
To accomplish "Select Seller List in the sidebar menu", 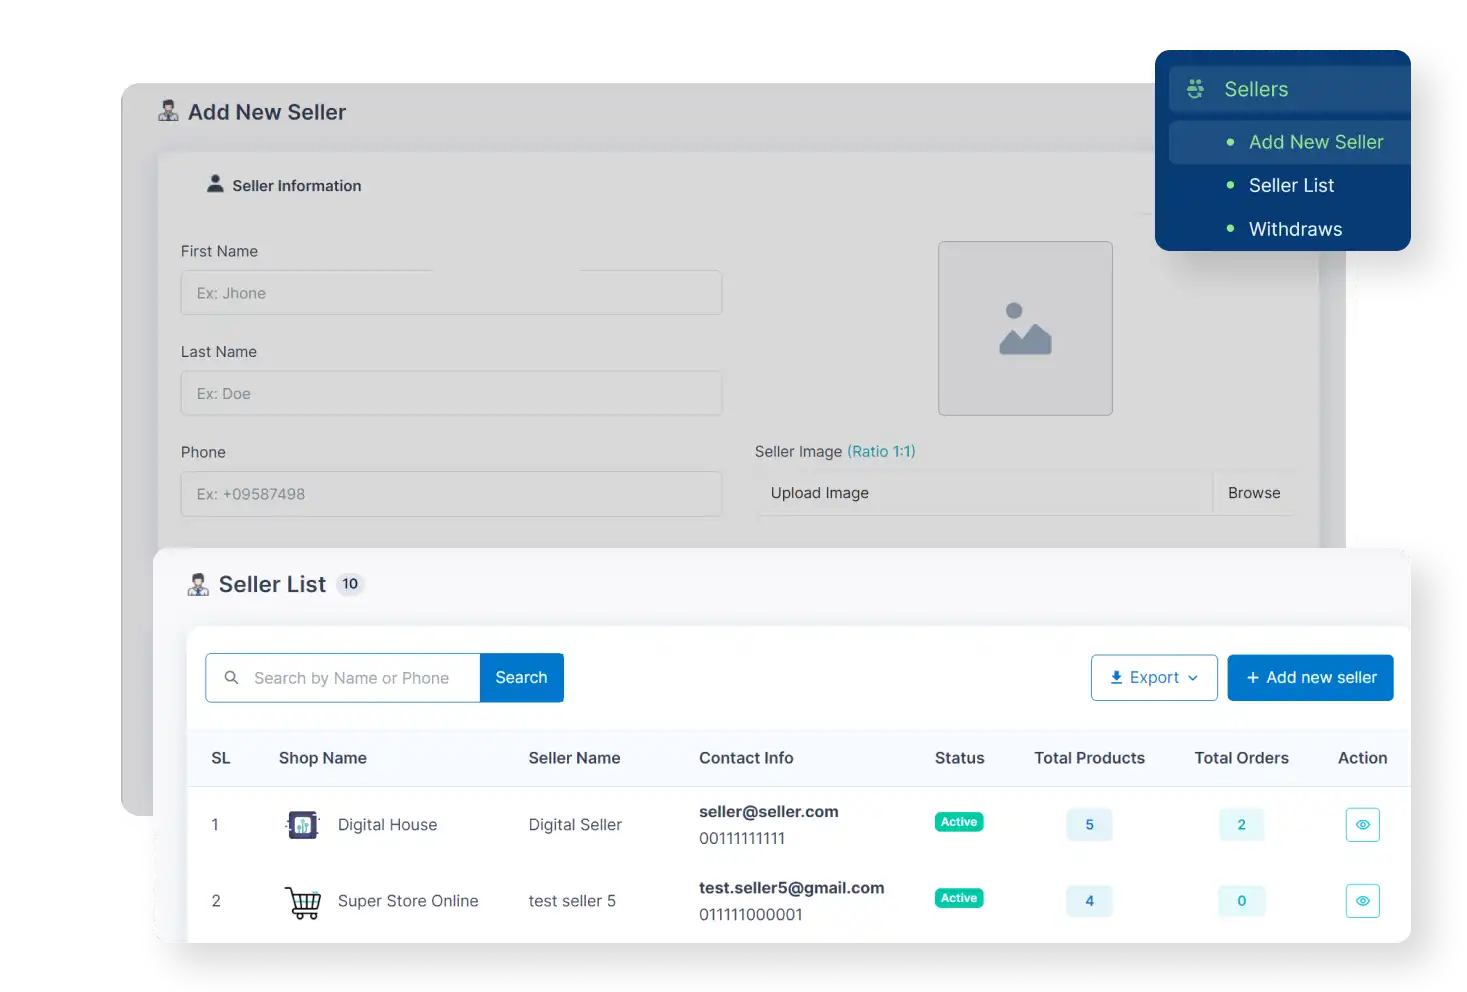I will (1291, 185).
